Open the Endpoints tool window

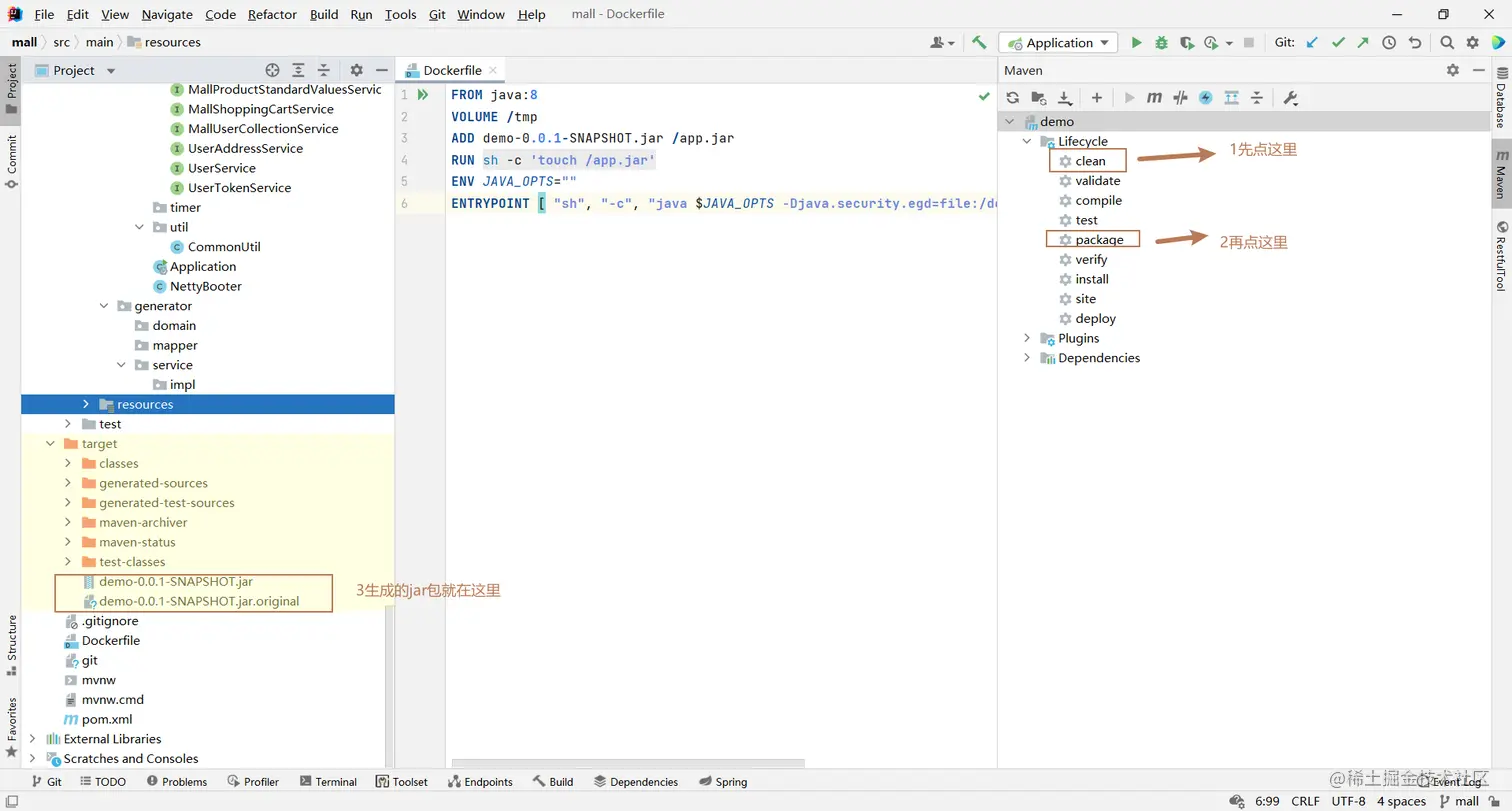tap(480, 782)
